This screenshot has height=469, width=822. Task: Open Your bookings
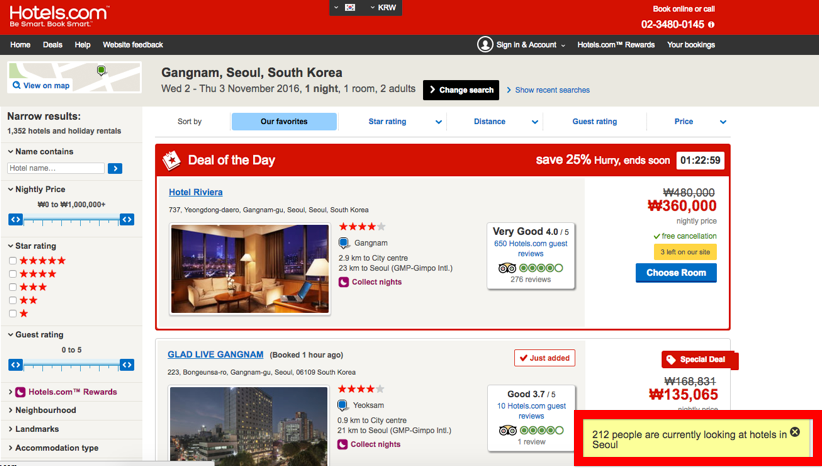point(691,45)
